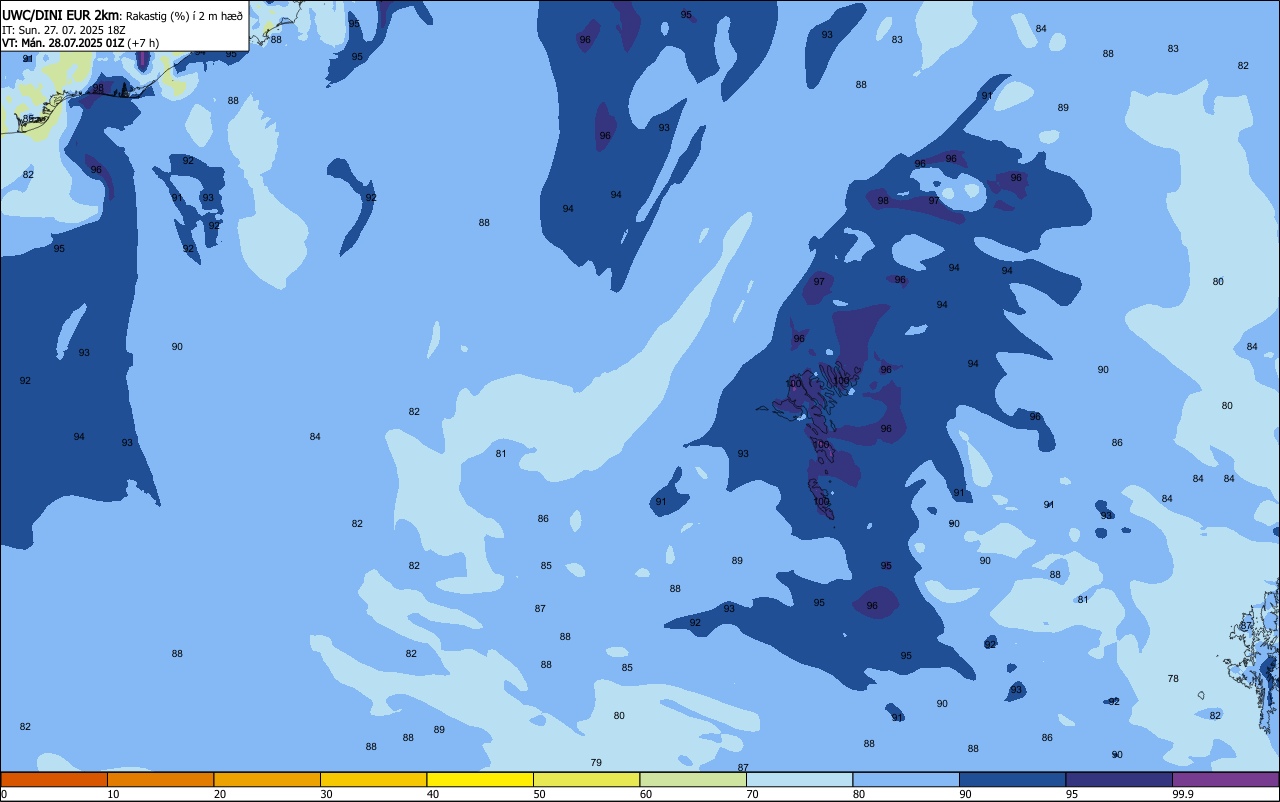The width and height of the screenshot is (1280, 802).
Task: Select the '50' legend scale label
Action: click(x=540, y=794)
